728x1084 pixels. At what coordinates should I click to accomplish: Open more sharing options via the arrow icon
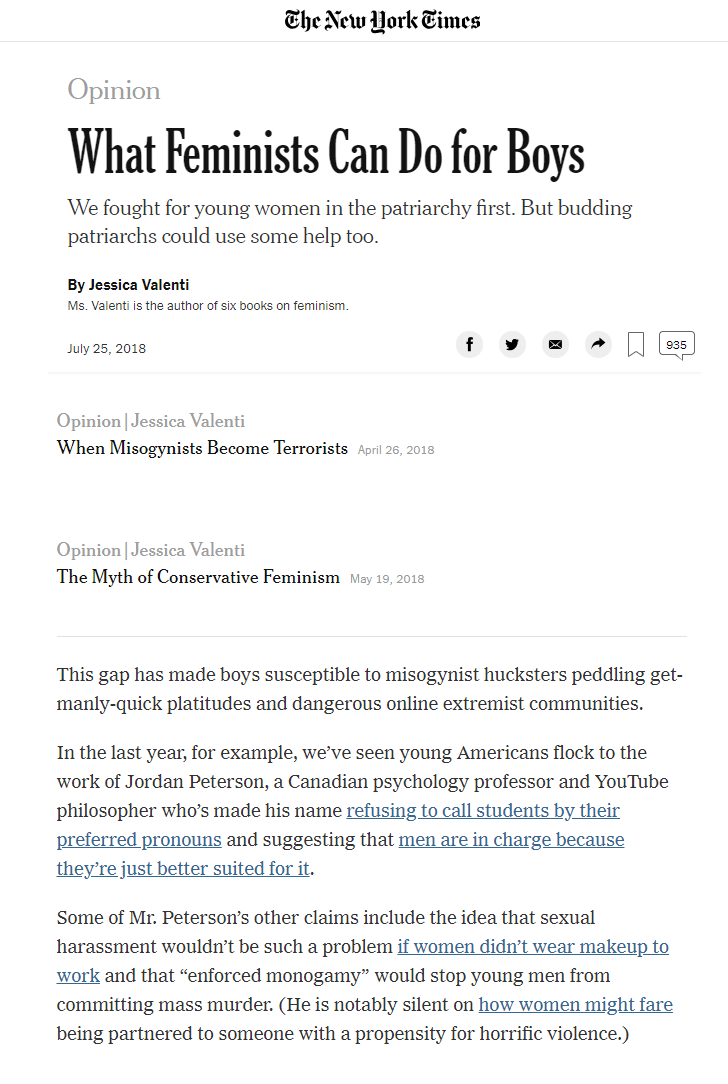(598, 344)
